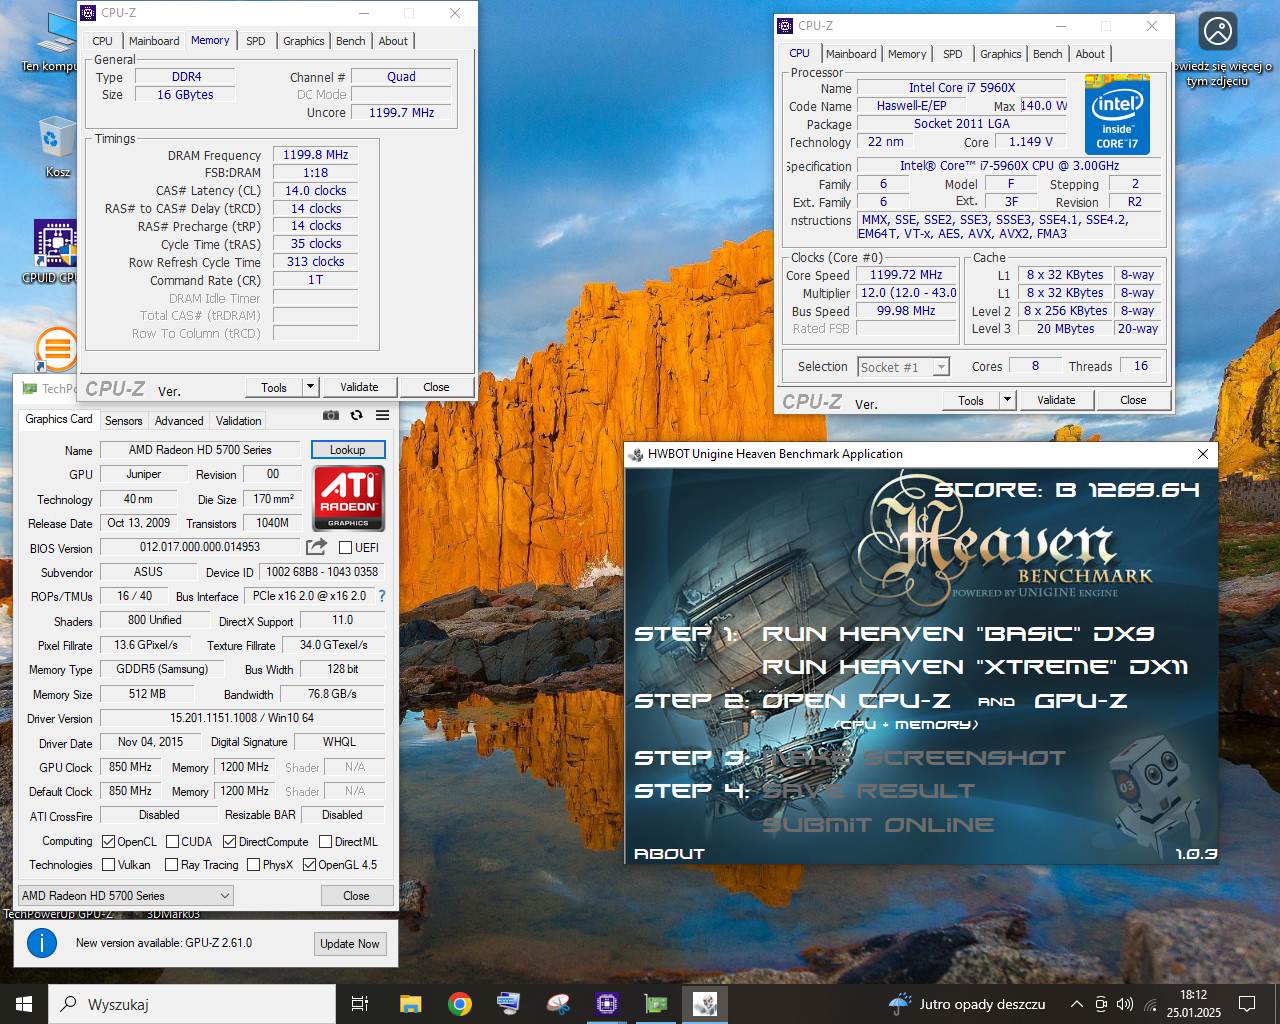Toggle the PhysX checkbox
Viewport: 1280px width, 1024px height.
(x=253, y=865)
